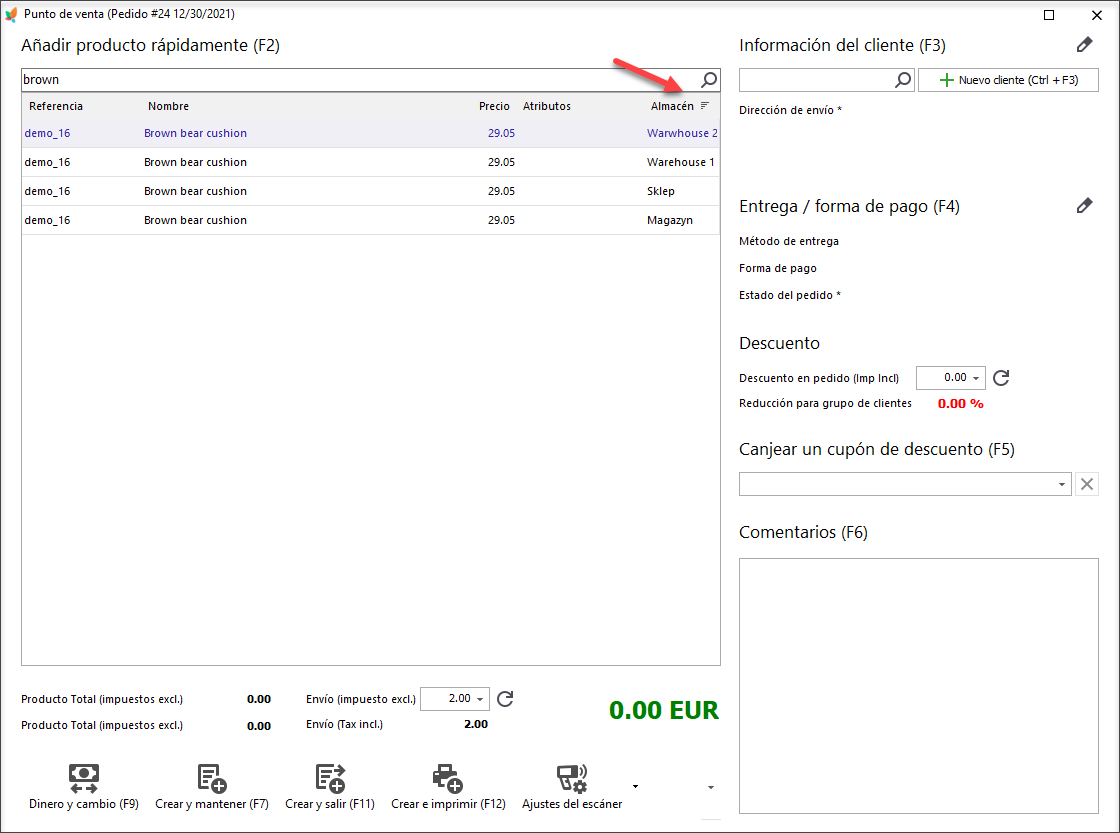Open Dinero y cambio (F9)
Screen dimensions: 1120x833
(x=84, y=787)
